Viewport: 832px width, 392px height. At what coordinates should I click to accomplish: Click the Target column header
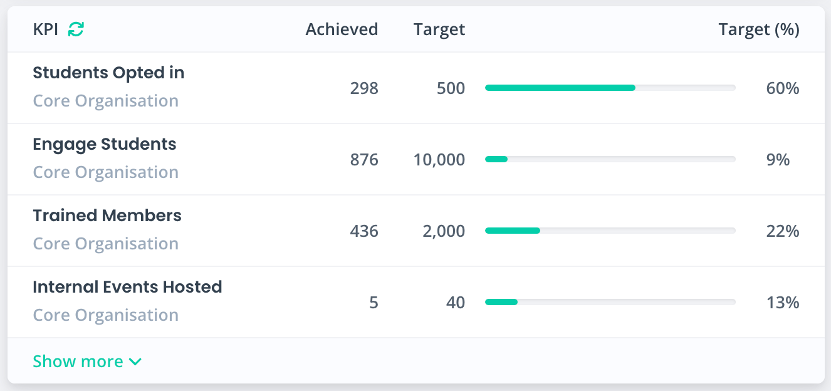click(x=439, y=30)
